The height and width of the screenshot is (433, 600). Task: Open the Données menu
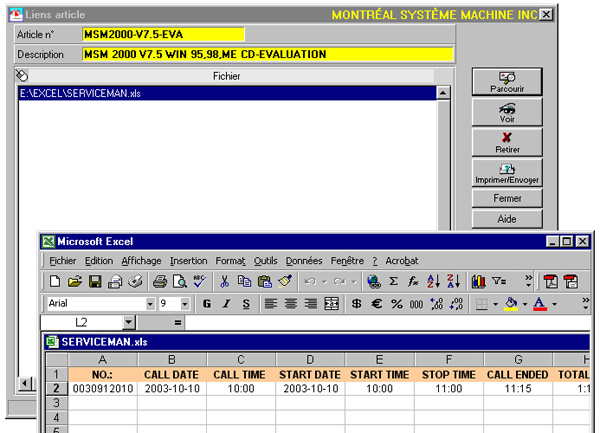click(x=303, y=261)
